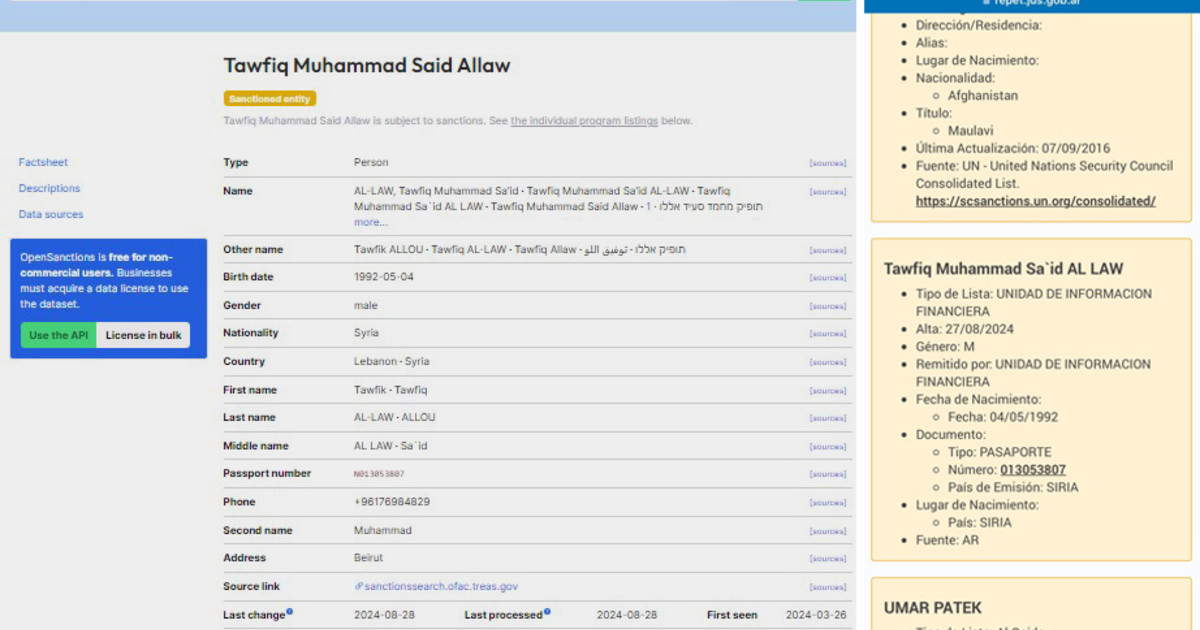Click link icon before sanctionssearch.ofac.treas.gov

(x=358, y=587)
